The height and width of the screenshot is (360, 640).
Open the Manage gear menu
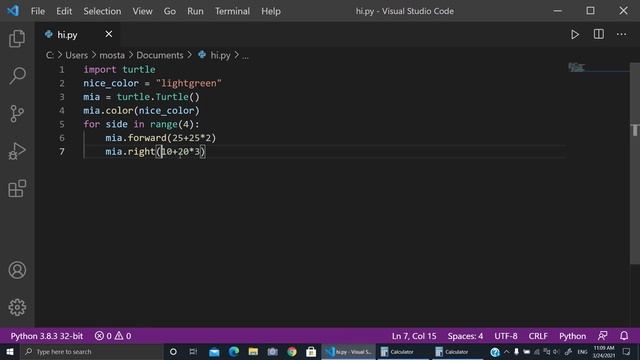coord(17,307)
